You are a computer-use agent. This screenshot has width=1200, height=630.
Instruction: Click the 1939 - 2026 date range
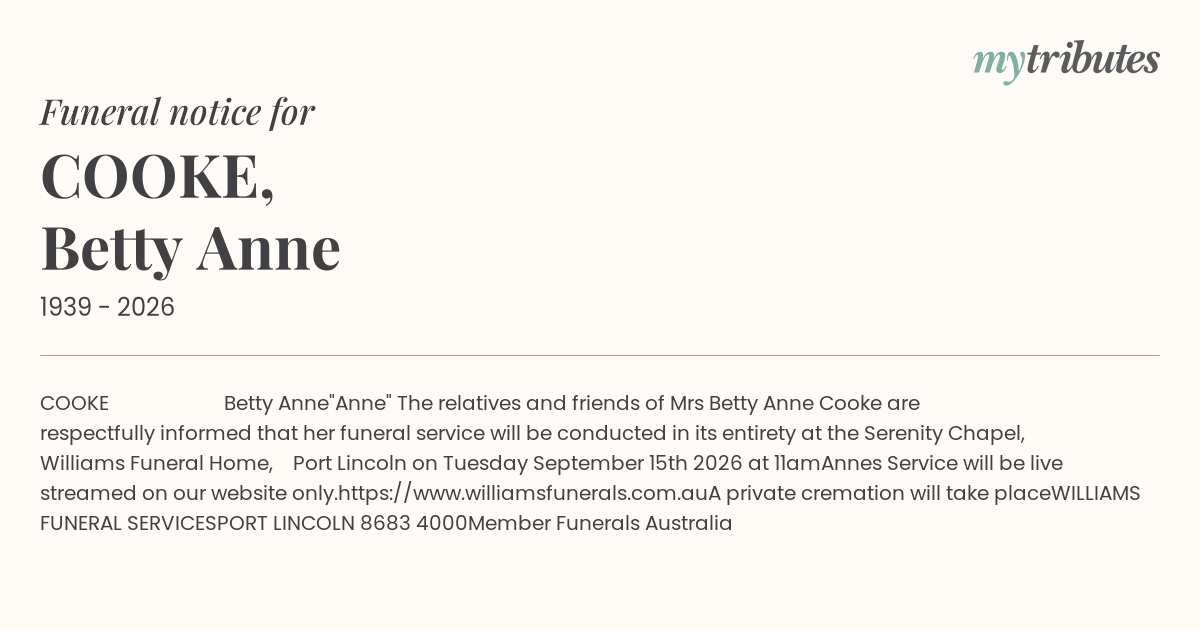[x=107, y=308]
